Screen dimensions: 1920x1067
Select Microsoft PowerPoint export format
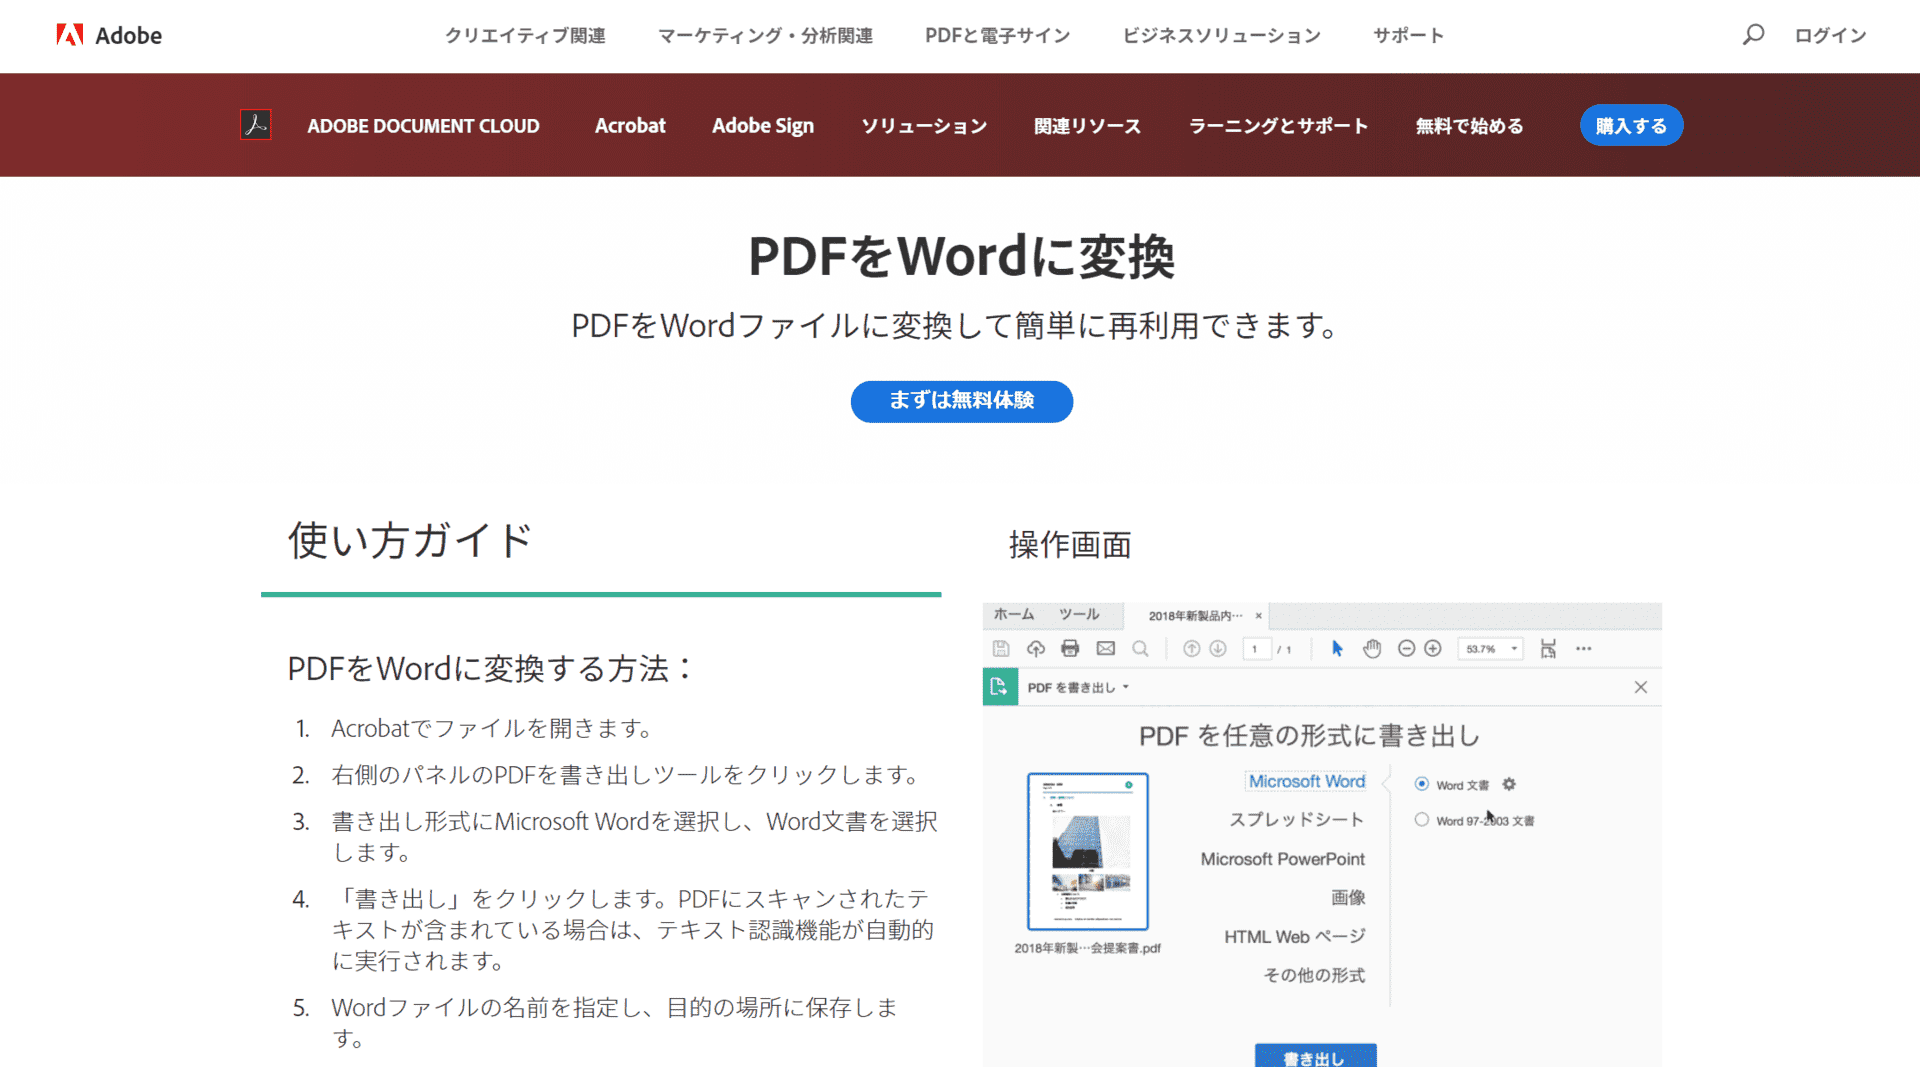click(1283, 859)
